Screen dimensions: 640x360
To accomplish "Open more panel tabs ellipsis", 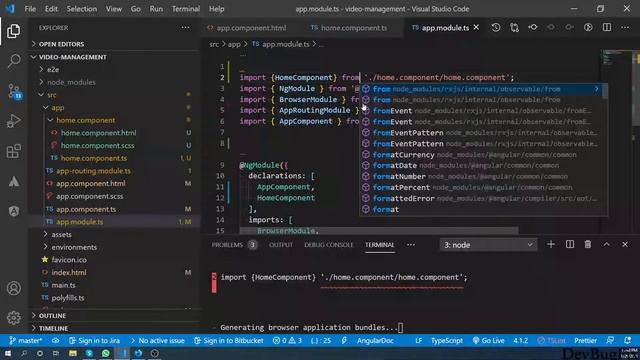I will click(411, 245).
